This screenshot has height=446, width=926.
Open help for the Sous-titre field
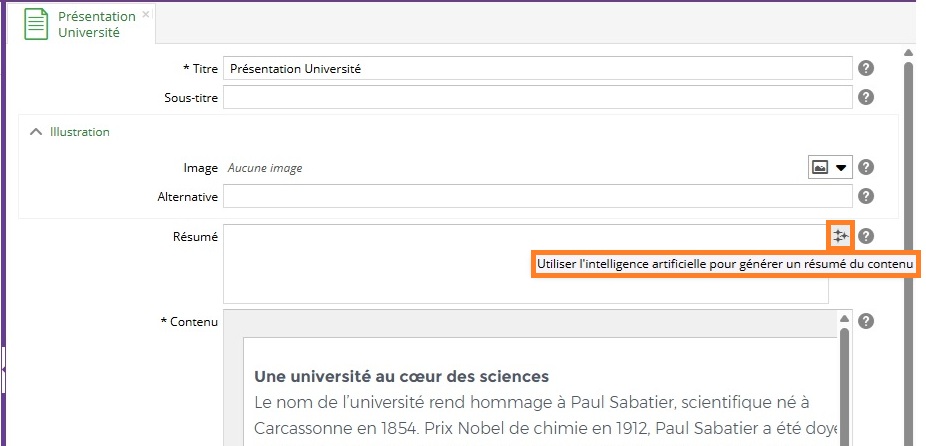click(x=867, y=97)
